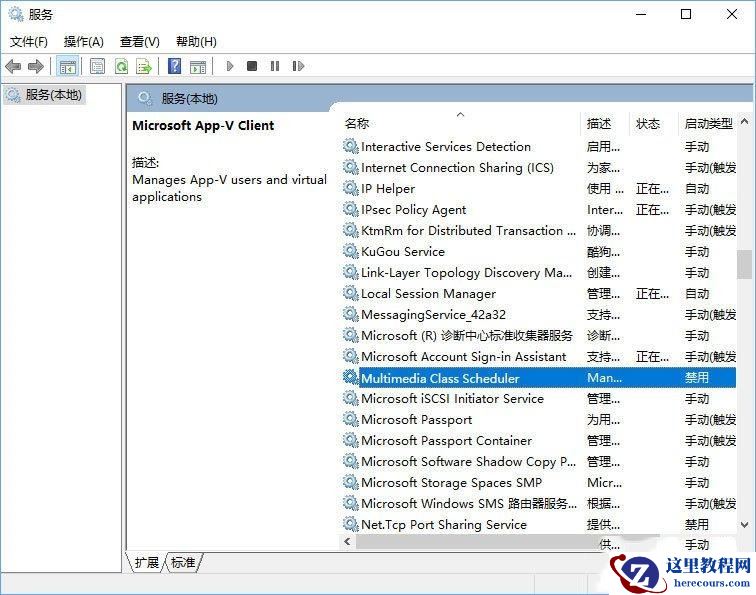This screenshot has height=595, width=756.
Task: Click the Refresh toolbar icon
Action: (x=121, y=66)
